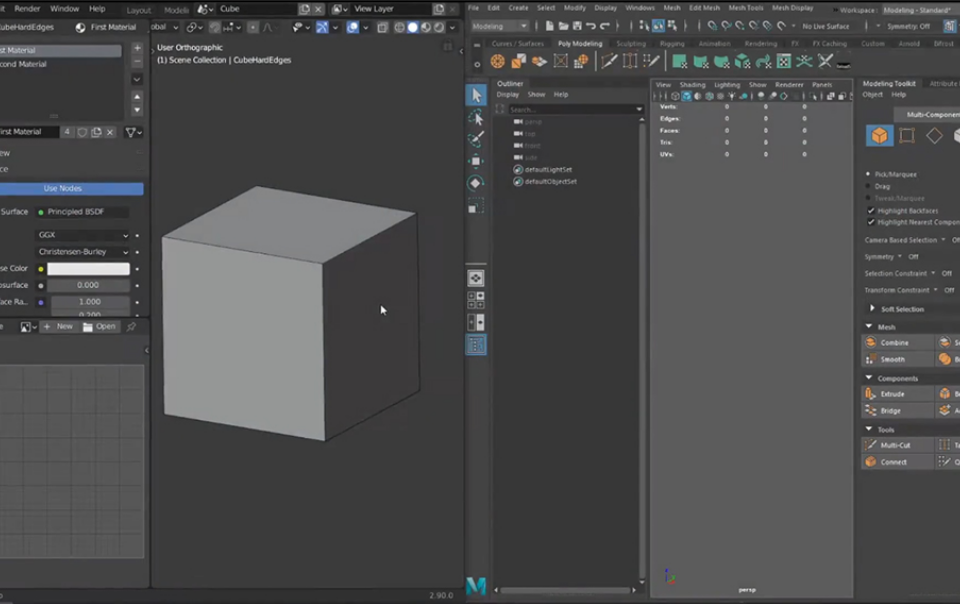Click the Open image button
Screen dimensions: 960x604
coord(99,327)
